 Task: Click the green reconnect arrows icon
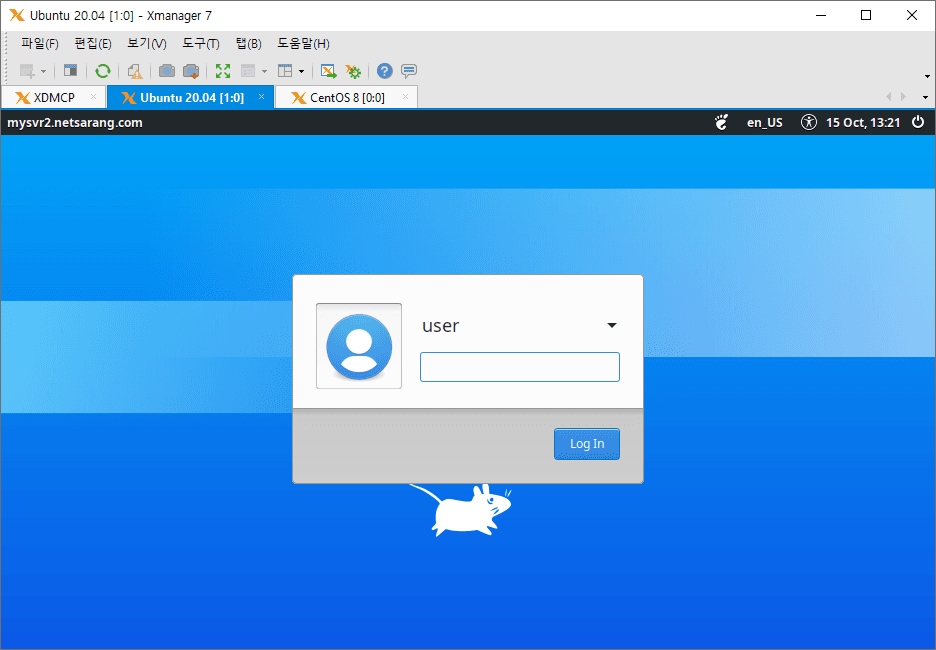point(103,71)
